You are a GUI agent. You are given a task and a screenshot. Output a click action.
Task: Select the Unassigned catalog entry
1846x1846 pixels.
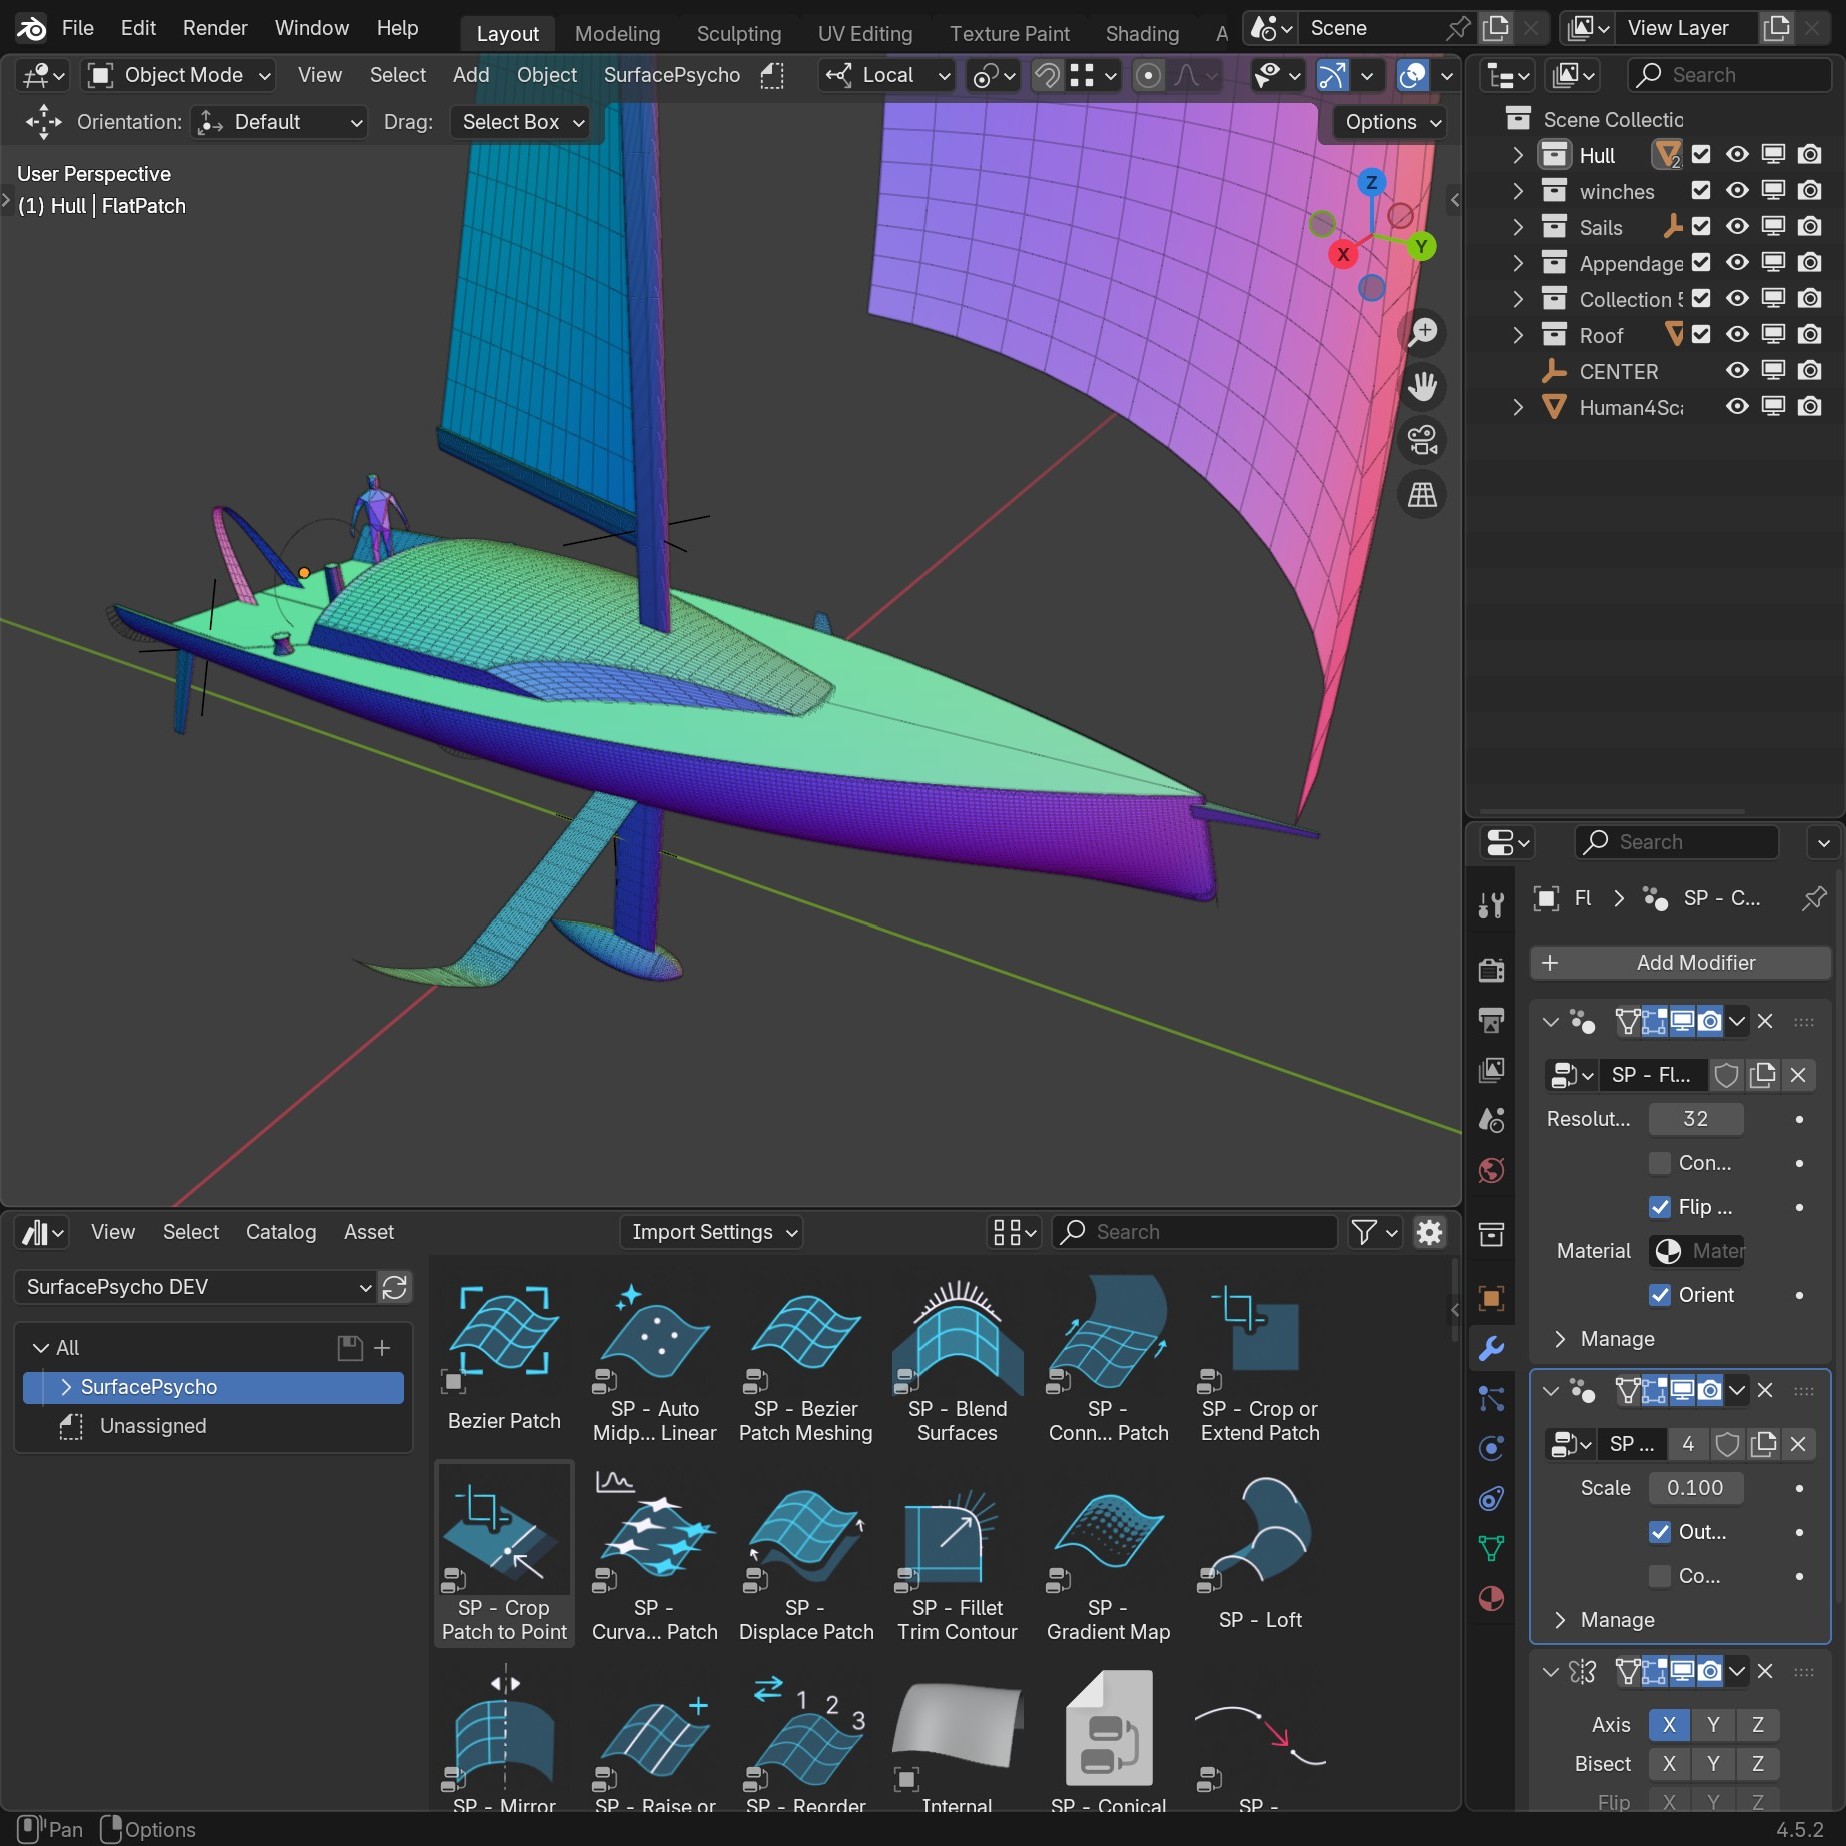pyautogui.click(x=213, y=1426)
